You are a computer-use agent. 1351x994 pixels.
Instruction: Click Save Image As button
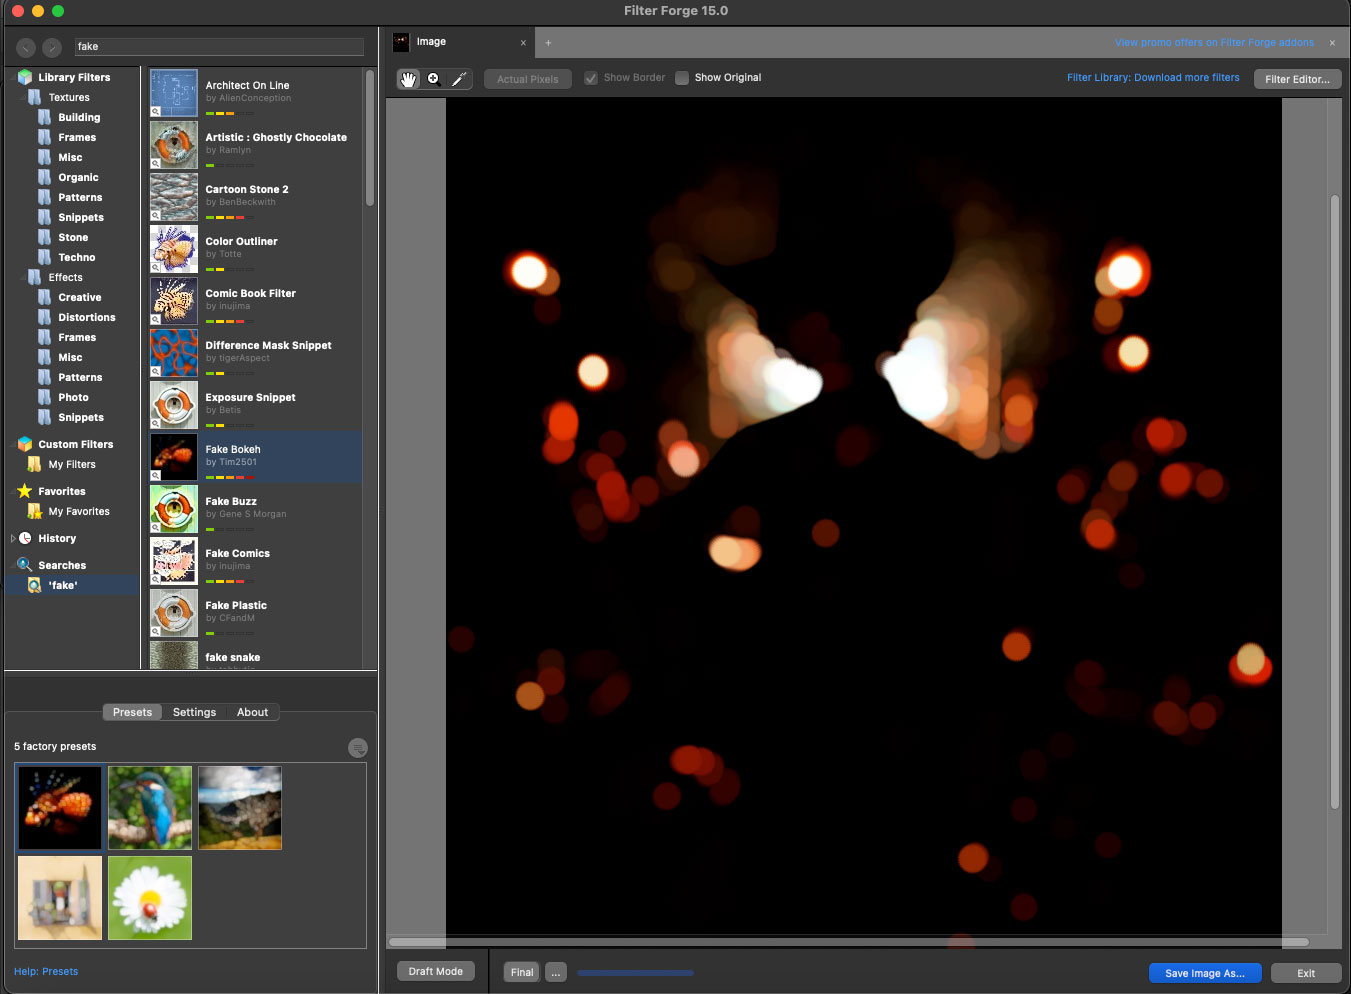point(1204,973)
